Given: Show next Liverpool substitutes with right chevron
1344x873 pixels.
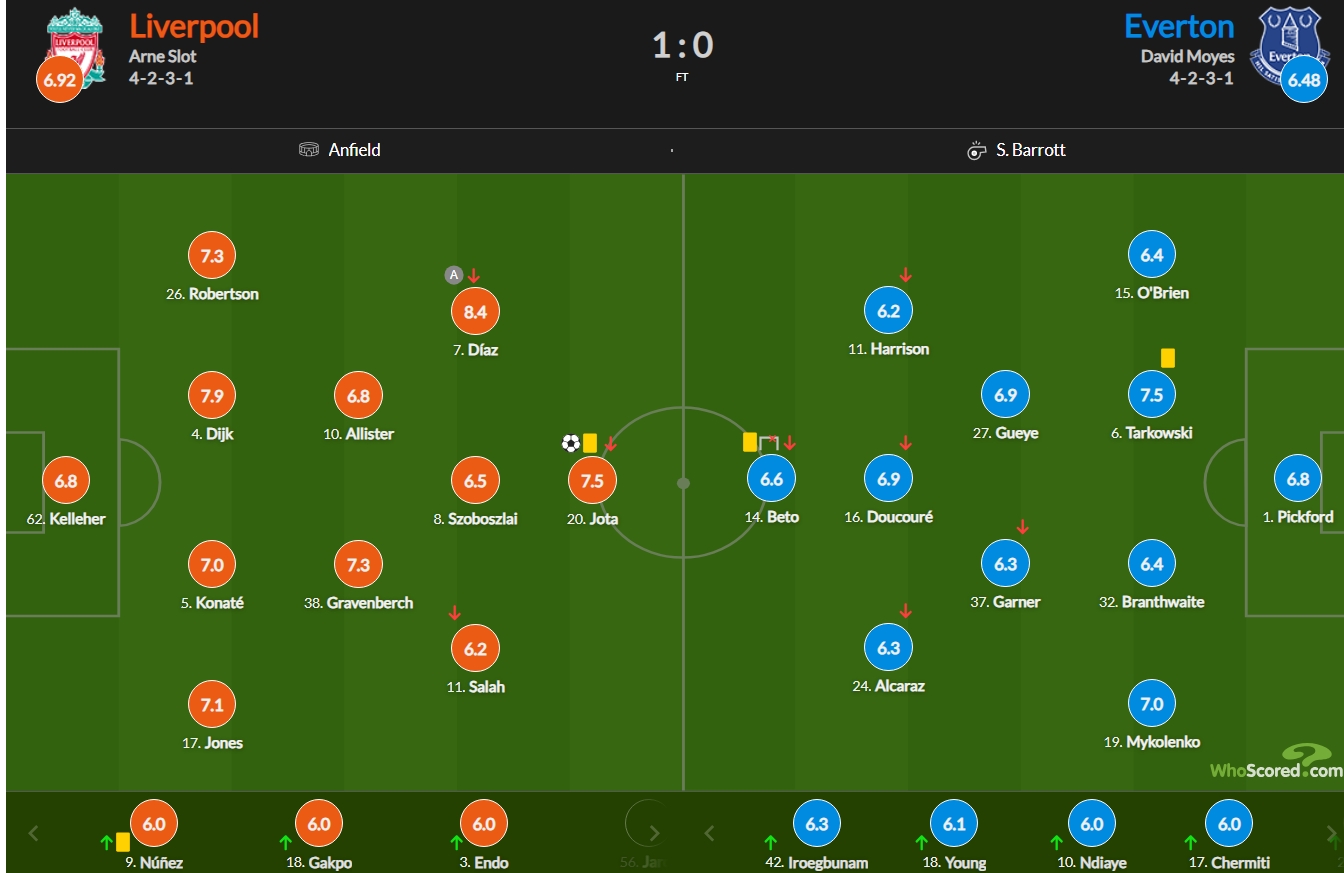Looking at the screenshot, I should (654, 832).
